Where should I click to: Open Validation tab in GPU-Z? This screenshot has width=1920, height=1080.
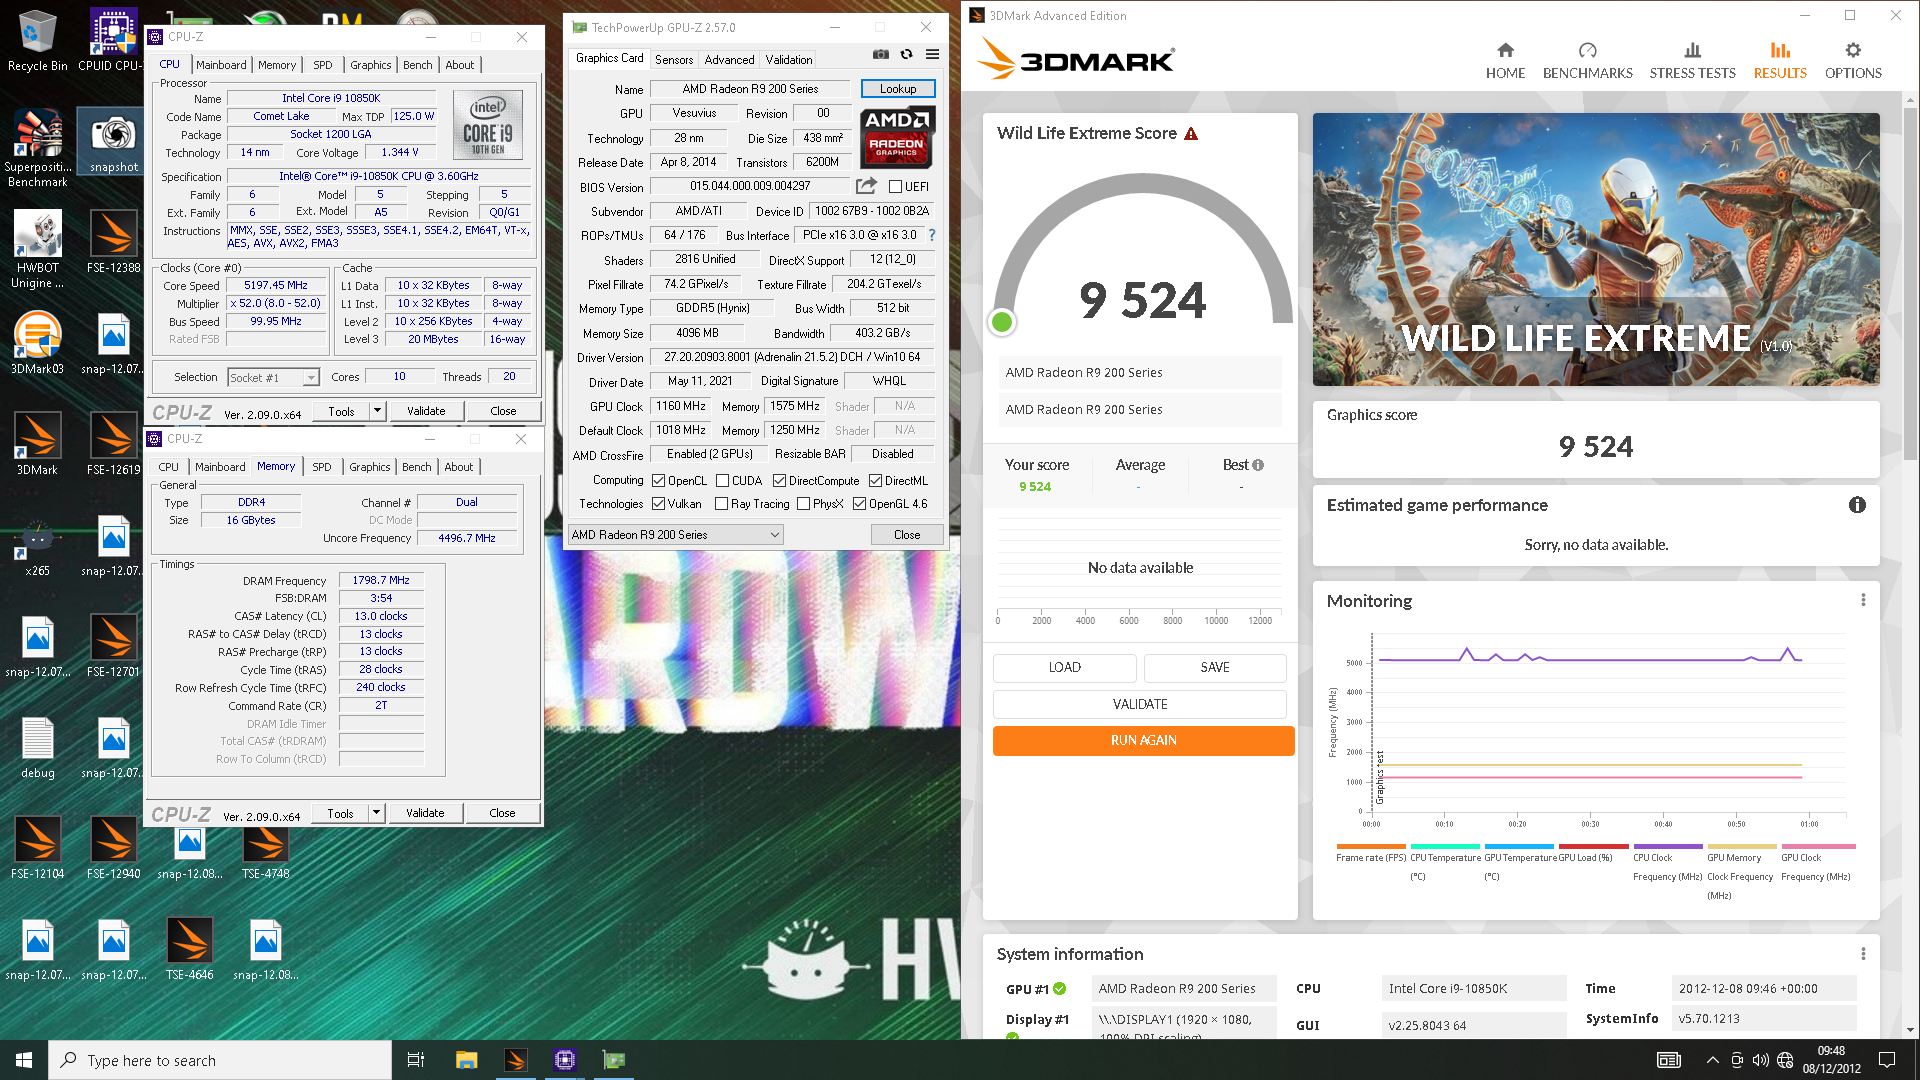(788, 60)
